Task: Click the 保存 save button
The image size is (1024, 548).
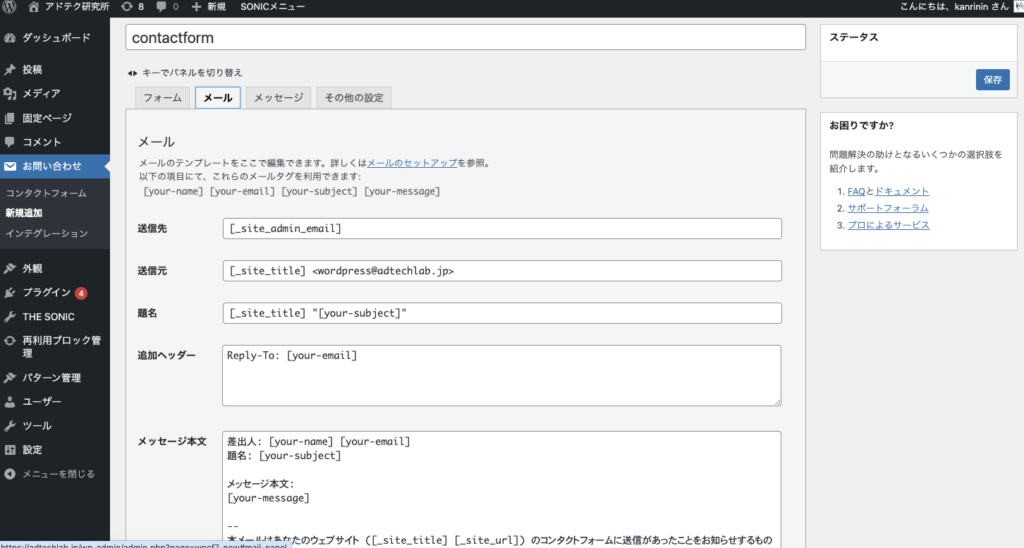Action: tap(992, 80)
